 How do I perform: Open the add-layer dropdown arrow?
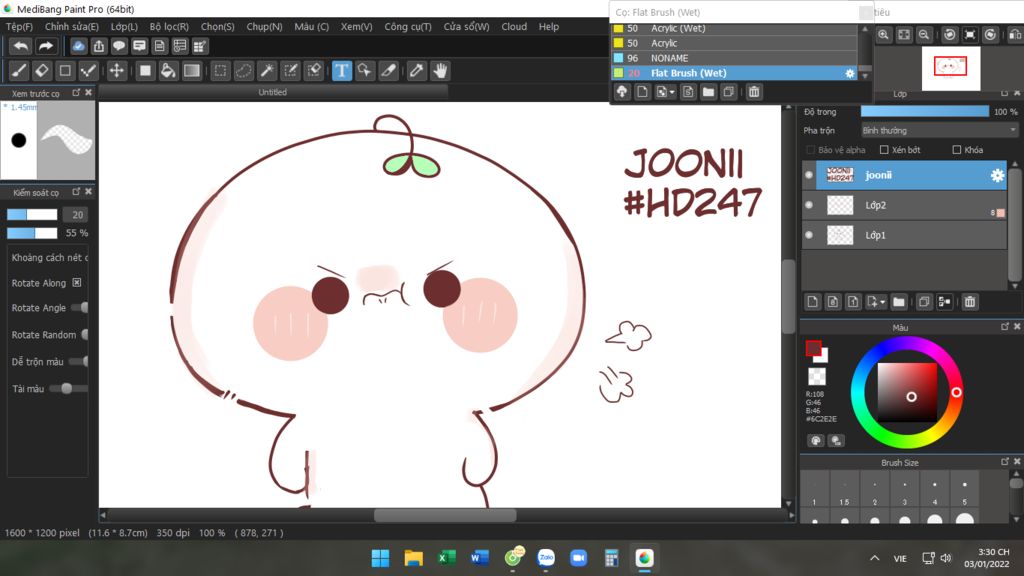[x=882, y=302]
